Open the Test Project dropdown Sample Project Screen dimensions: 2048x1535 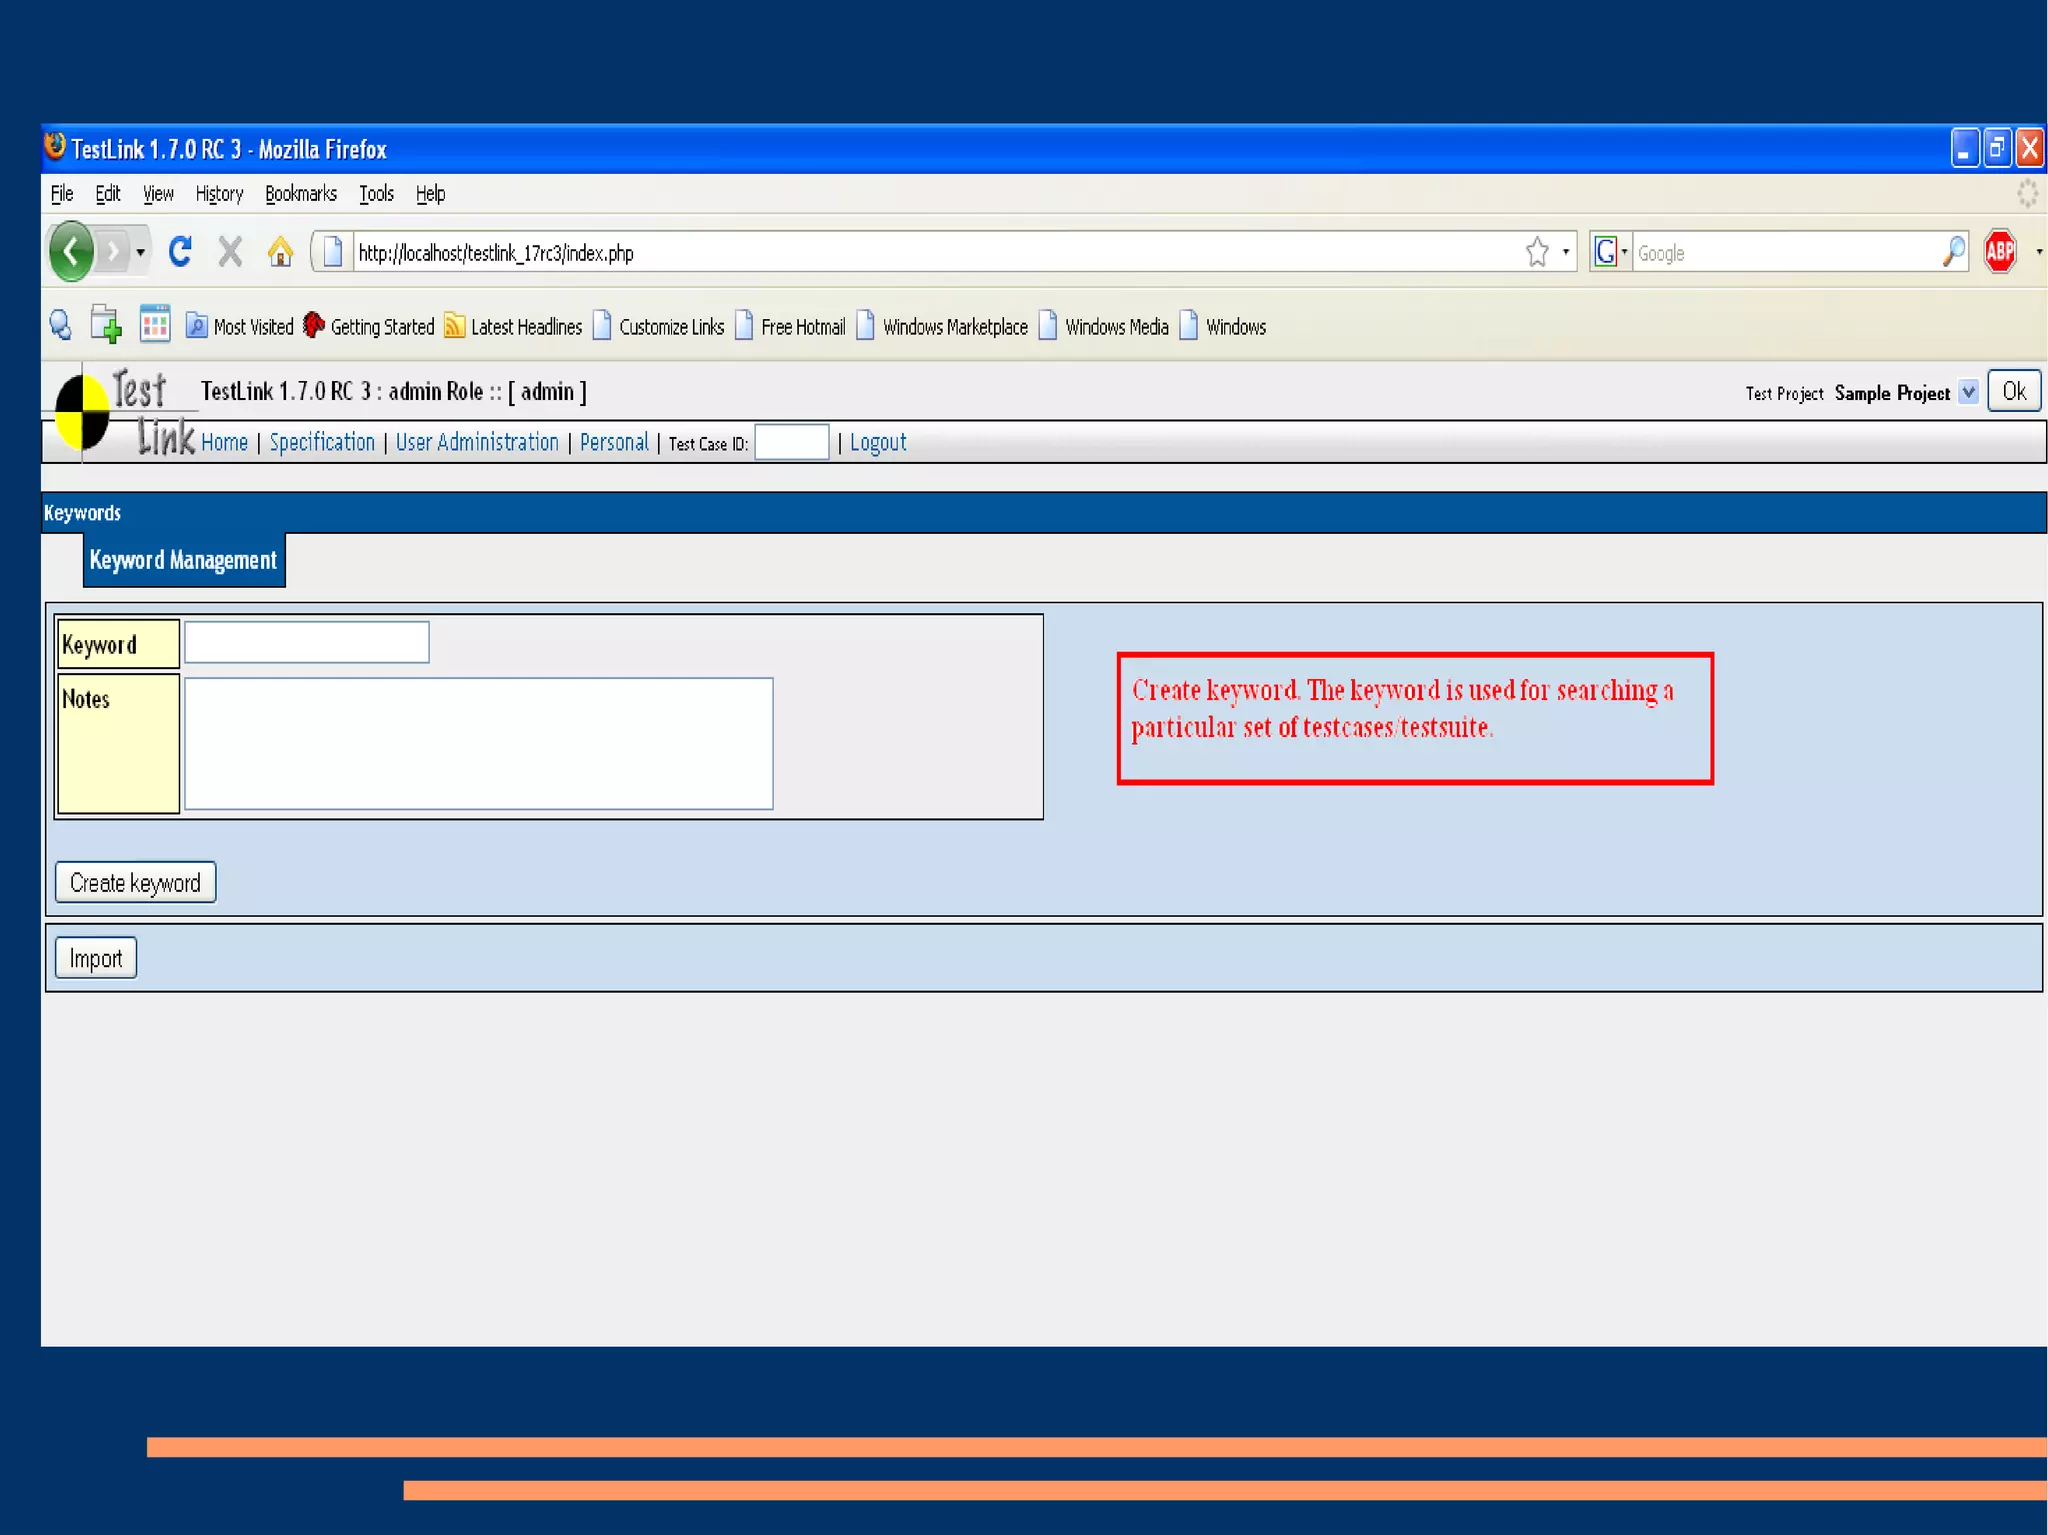(1905, 393)
